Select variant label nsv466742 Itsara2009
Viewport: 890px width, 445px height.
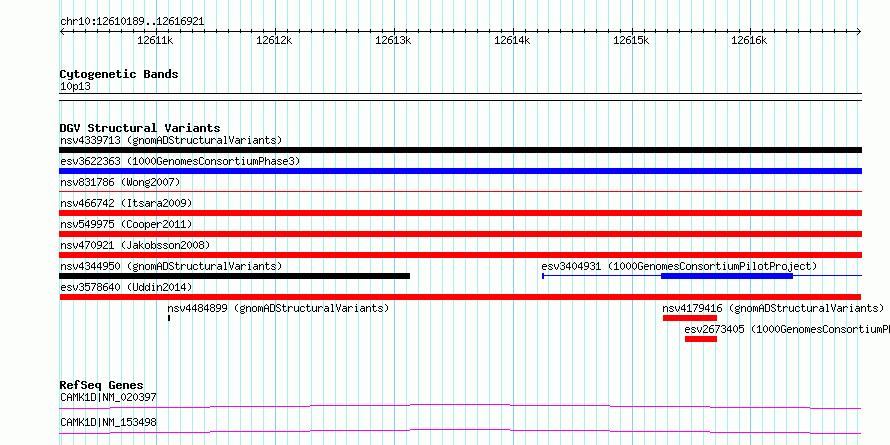pyautogui.click(x=126, y=203)
